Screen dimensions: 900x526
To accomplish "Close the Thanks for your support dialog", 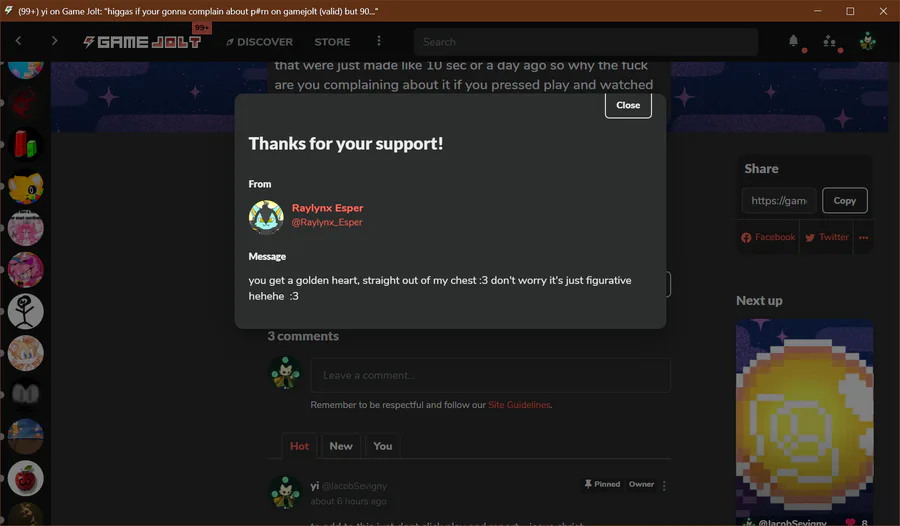I will click(628, 105).
